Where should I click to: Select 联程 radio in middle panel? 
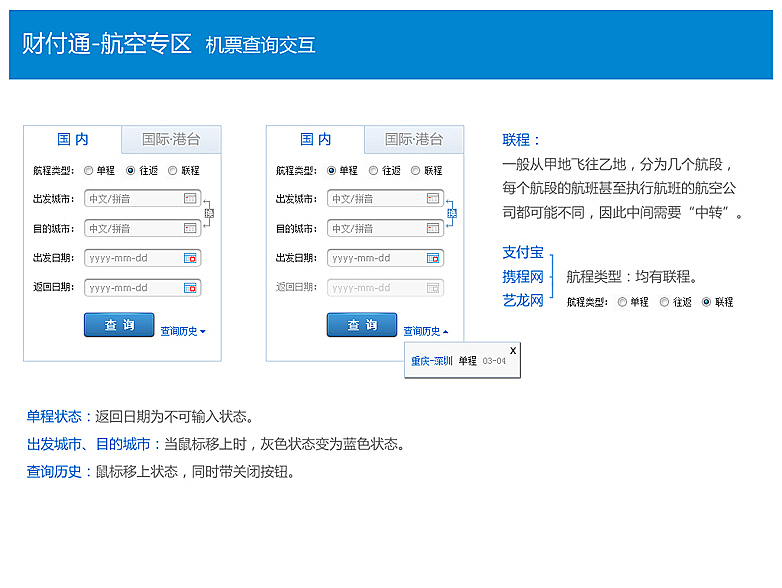pyautogui.click(x=415, y=171)
